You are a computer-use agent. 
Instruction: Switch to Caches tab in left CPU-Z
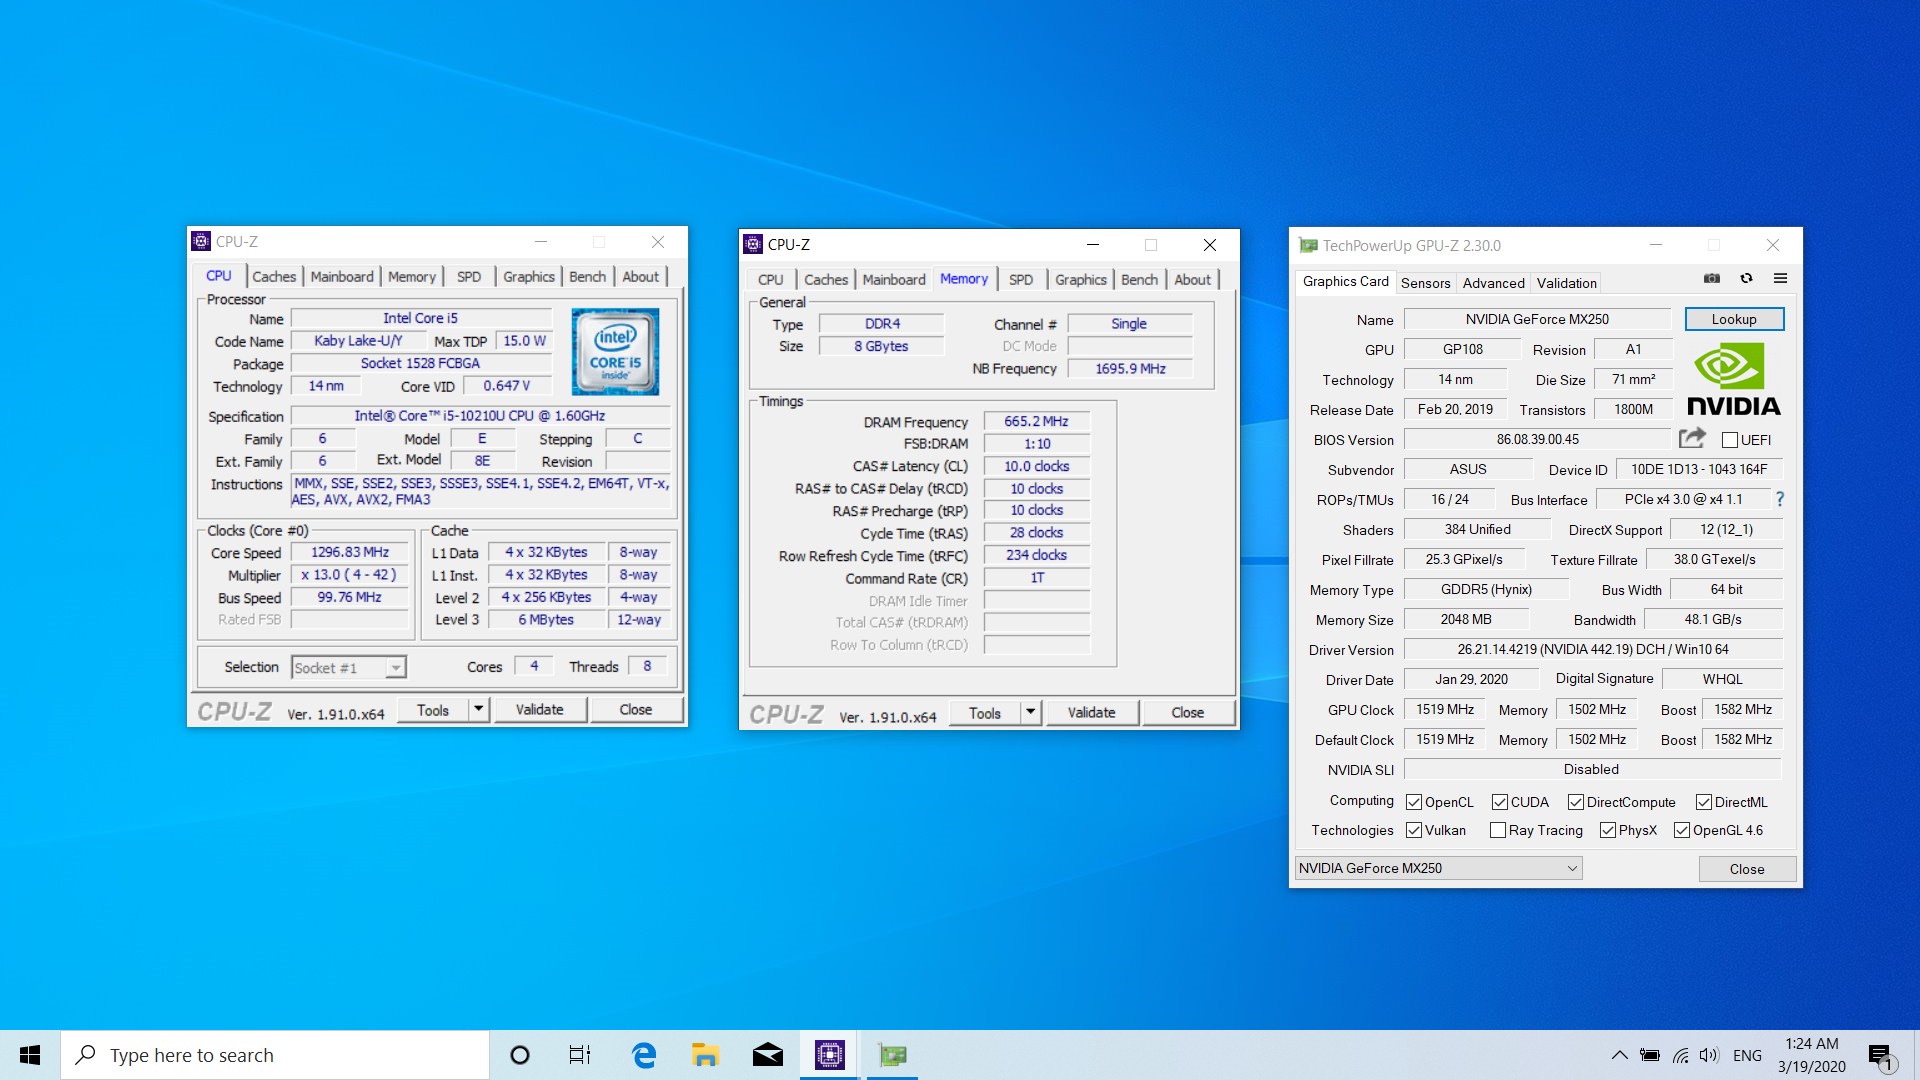pyautogui.click(x=274, y=277)
